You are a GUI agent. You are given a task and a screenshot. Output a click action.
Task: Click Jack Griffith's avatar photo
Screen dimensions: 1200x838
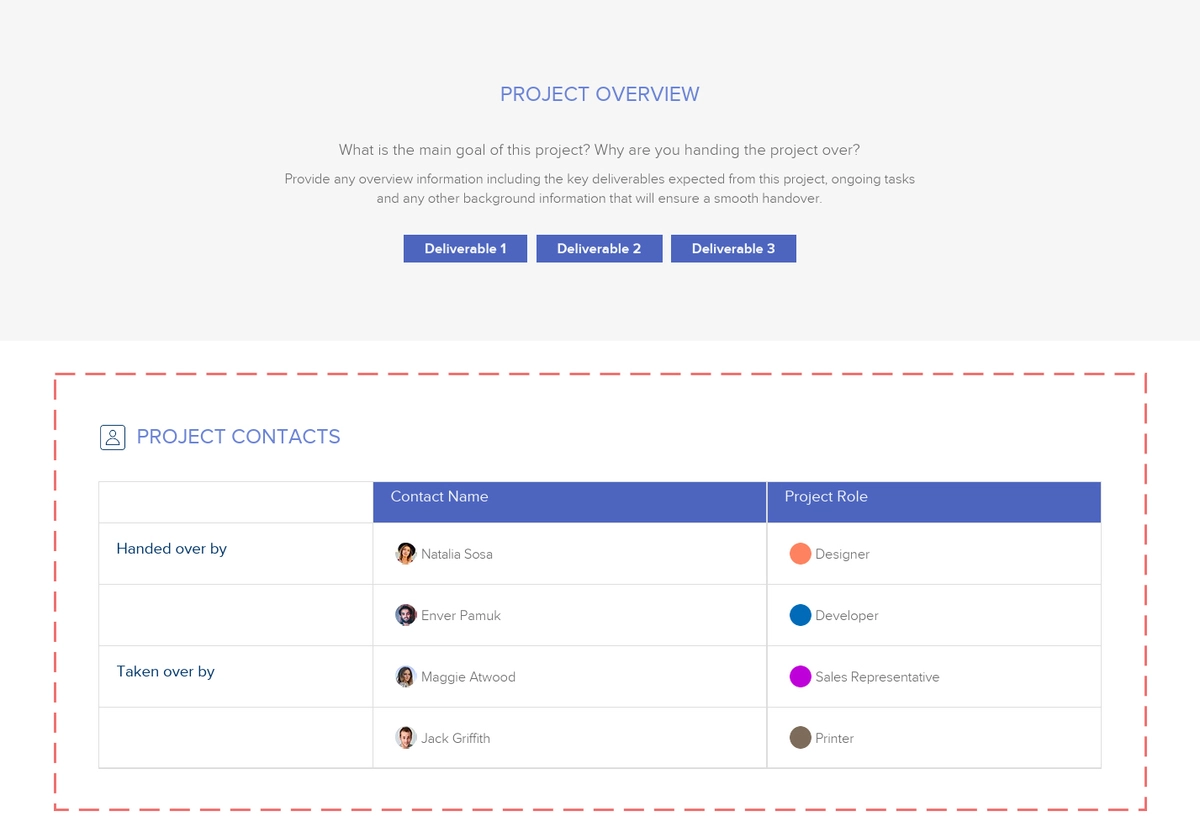(405, 738)
